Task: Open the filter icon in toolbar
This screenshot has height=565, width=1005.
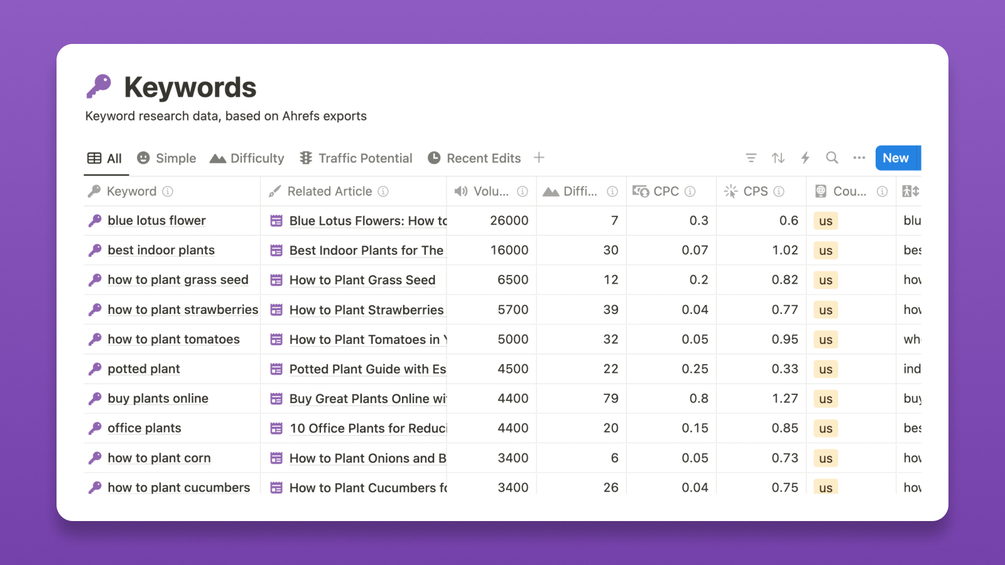Action: tap(751, 158)
